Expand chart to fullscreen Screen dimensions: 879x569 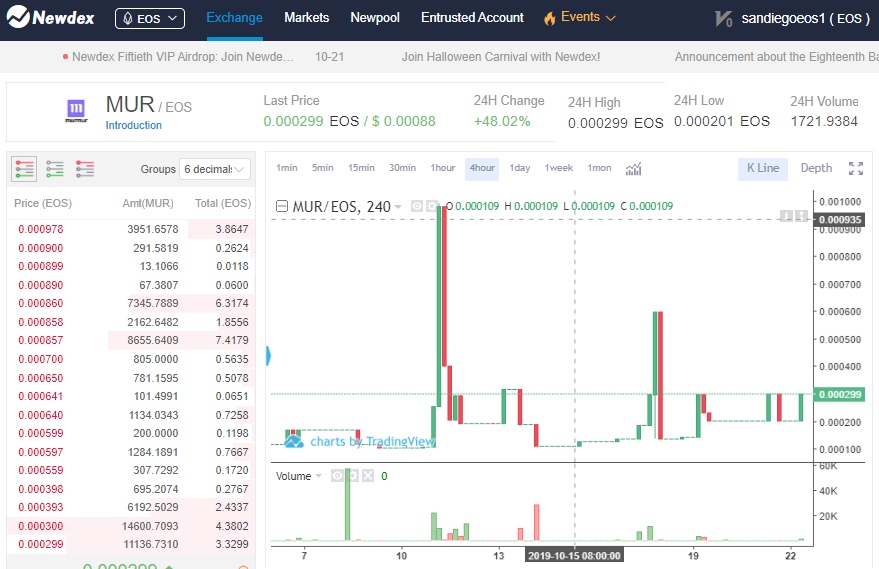click(x=856, y=168)
